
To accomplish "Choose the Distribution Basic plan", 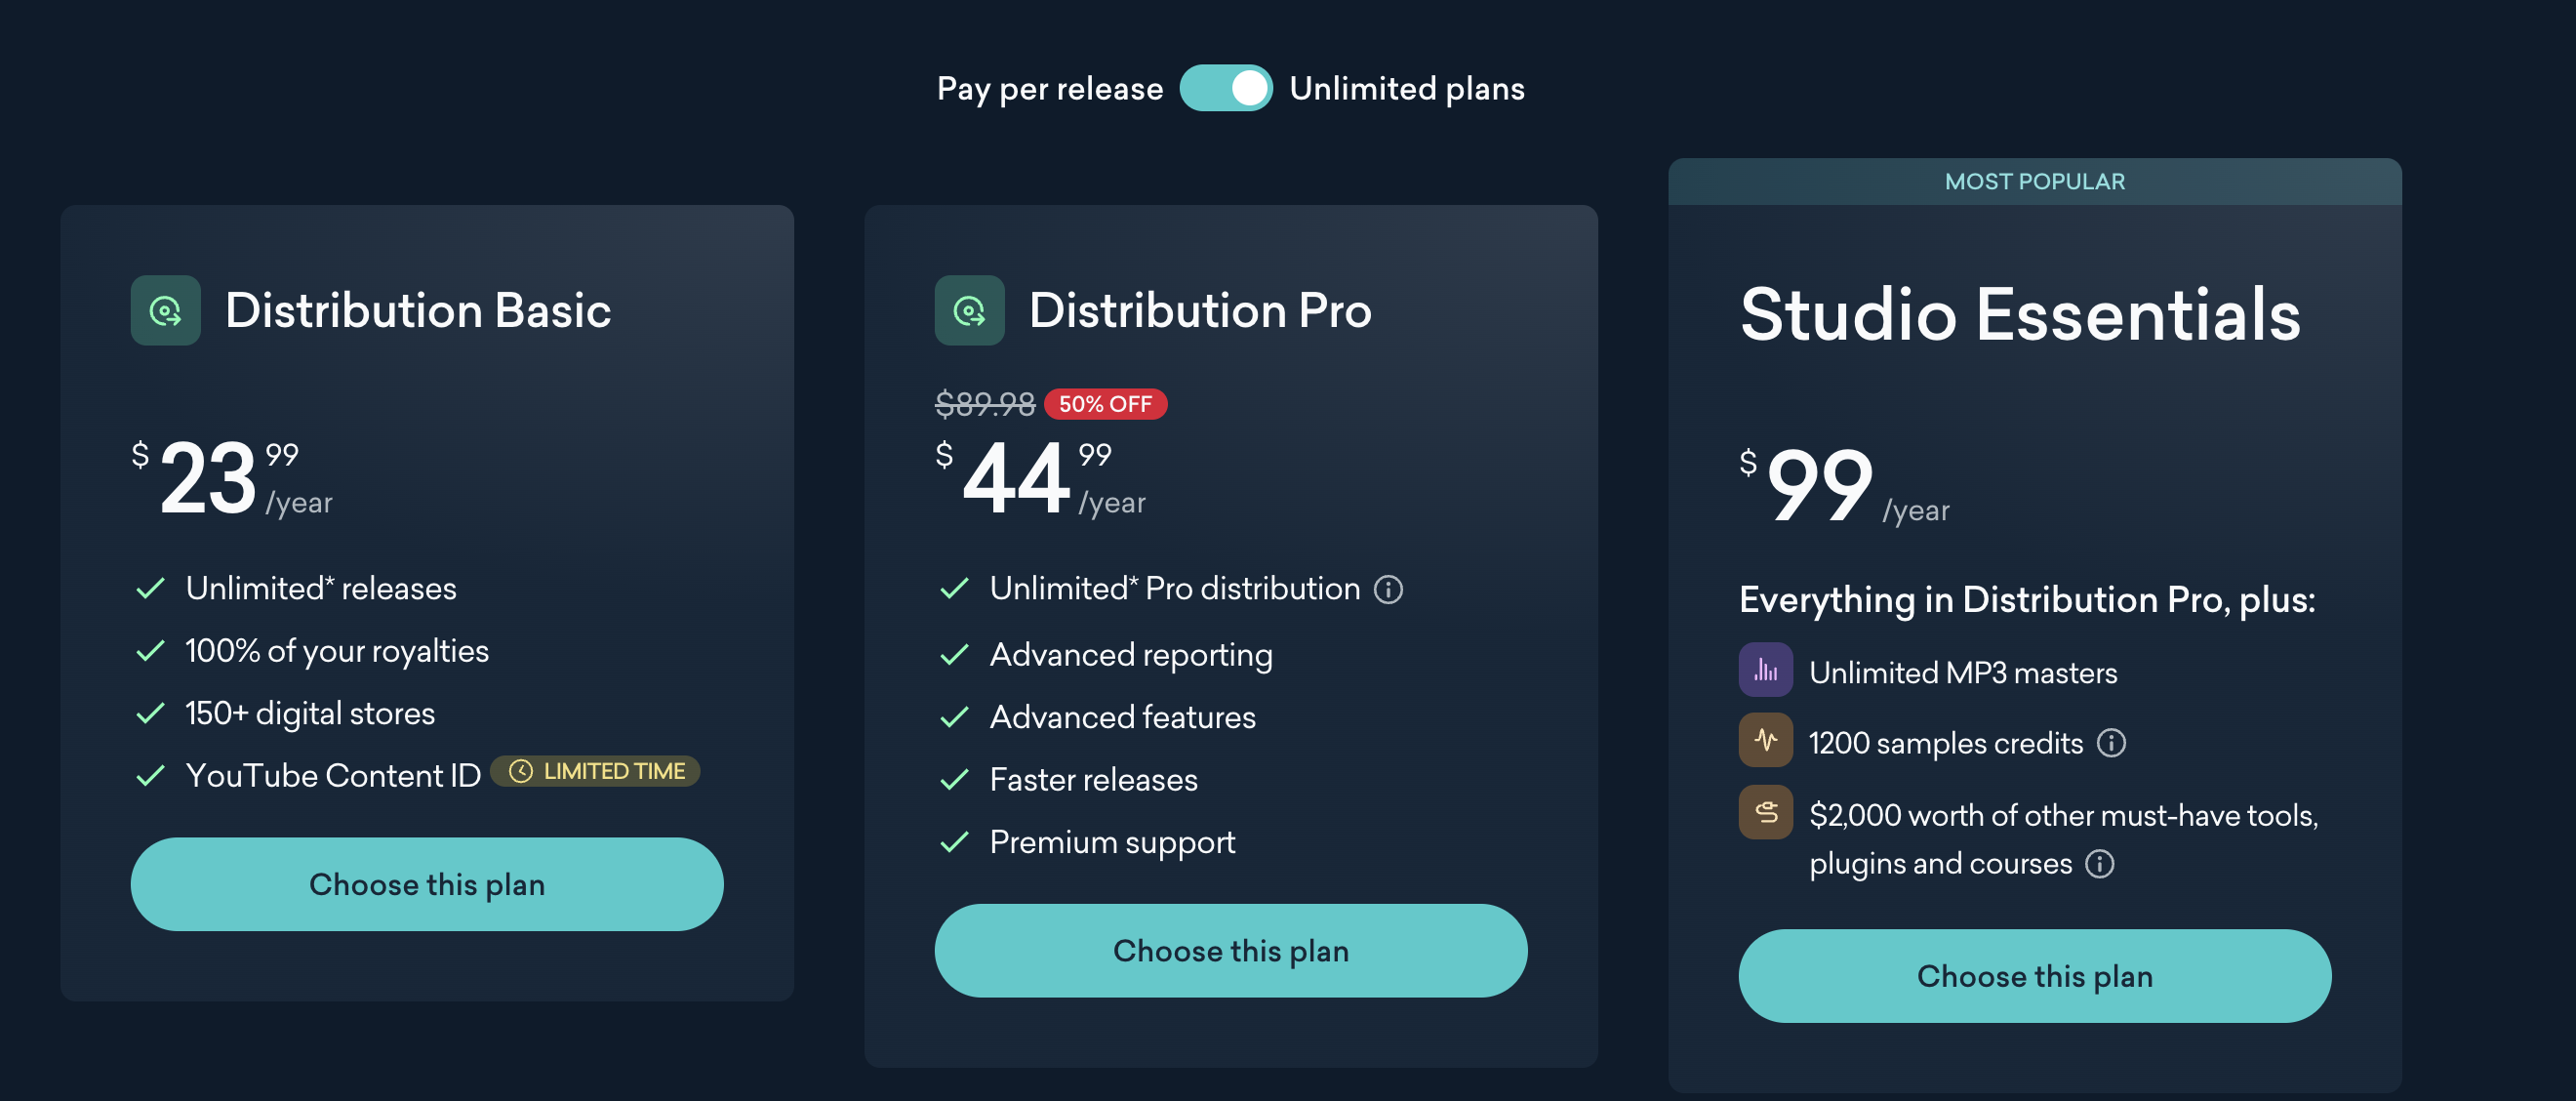I will [x=427, y=884].
